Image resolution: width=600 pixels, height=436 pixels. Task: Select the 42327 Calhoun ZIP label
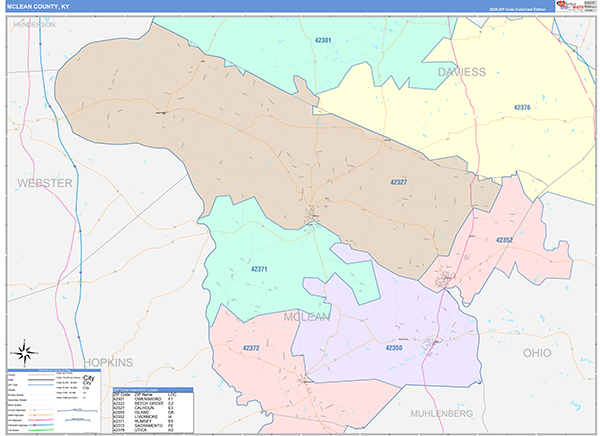click(398, 182)
